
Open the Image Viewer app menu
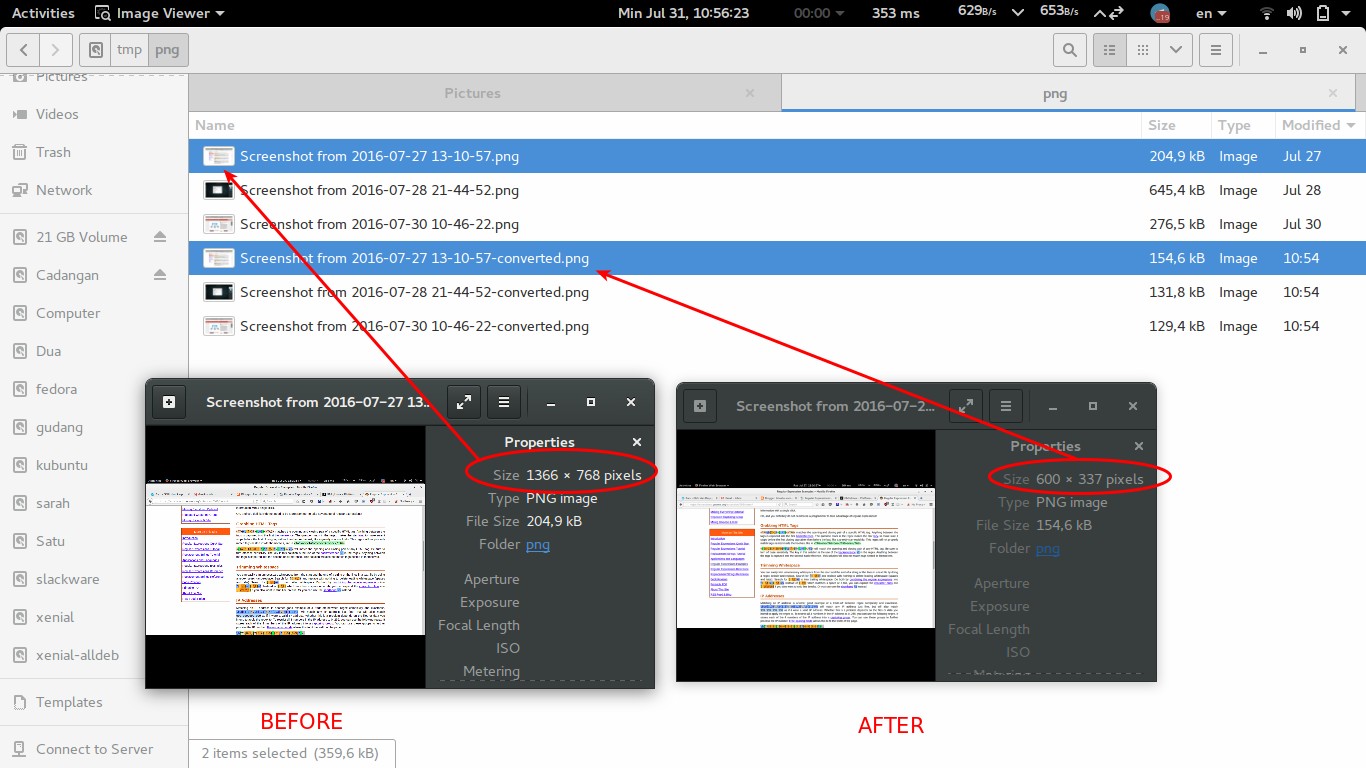click(x=160, y=13)
